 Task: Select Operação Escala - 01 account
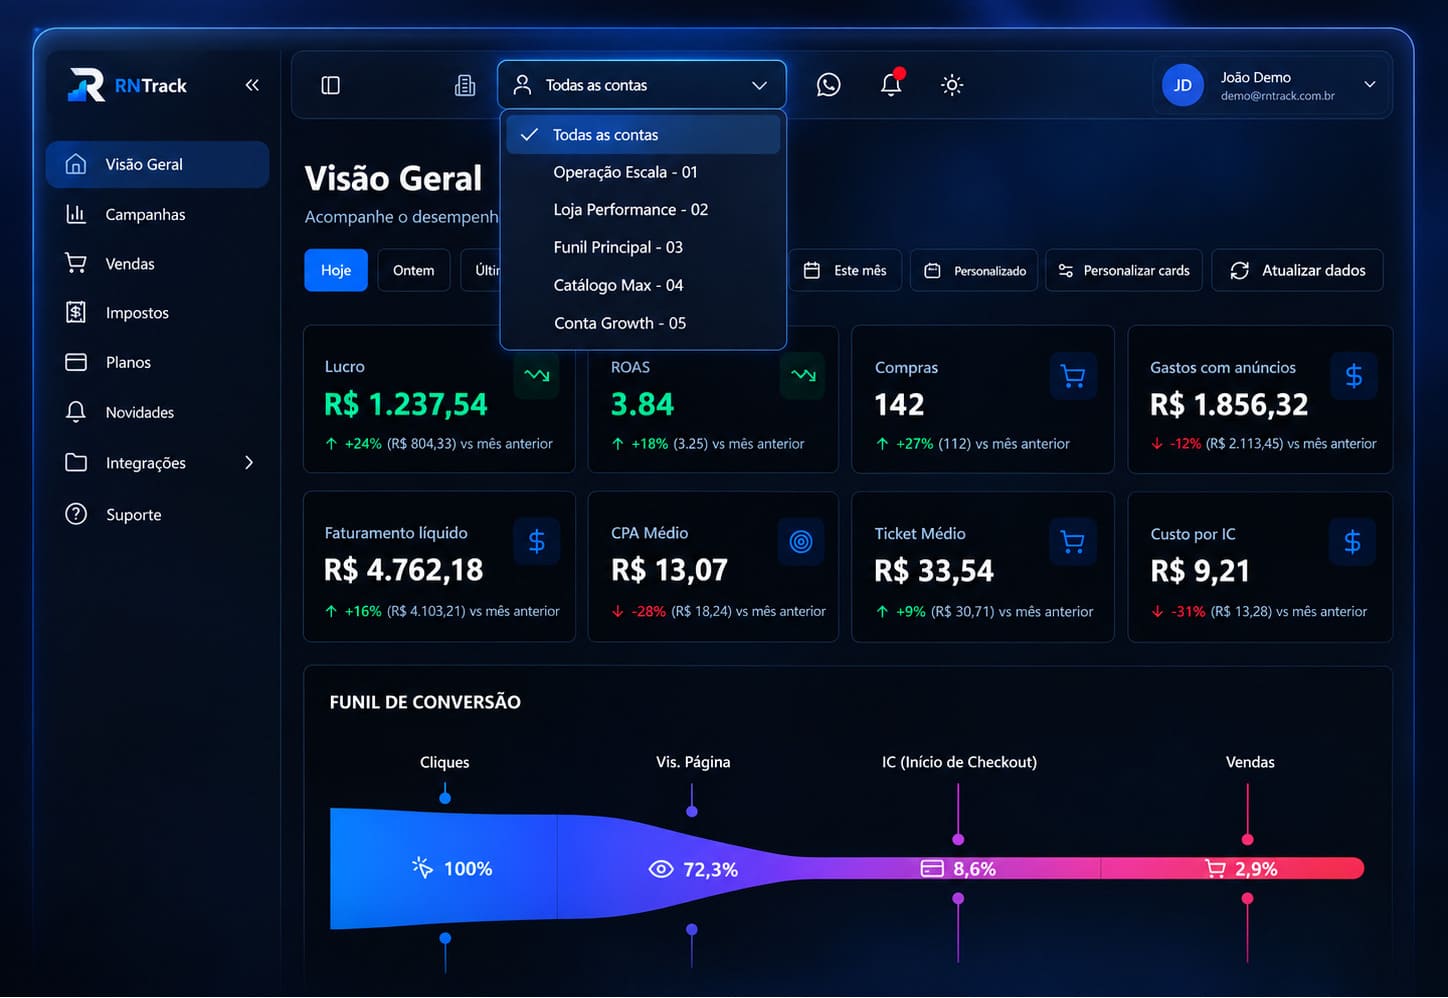[x=643, y=172]
